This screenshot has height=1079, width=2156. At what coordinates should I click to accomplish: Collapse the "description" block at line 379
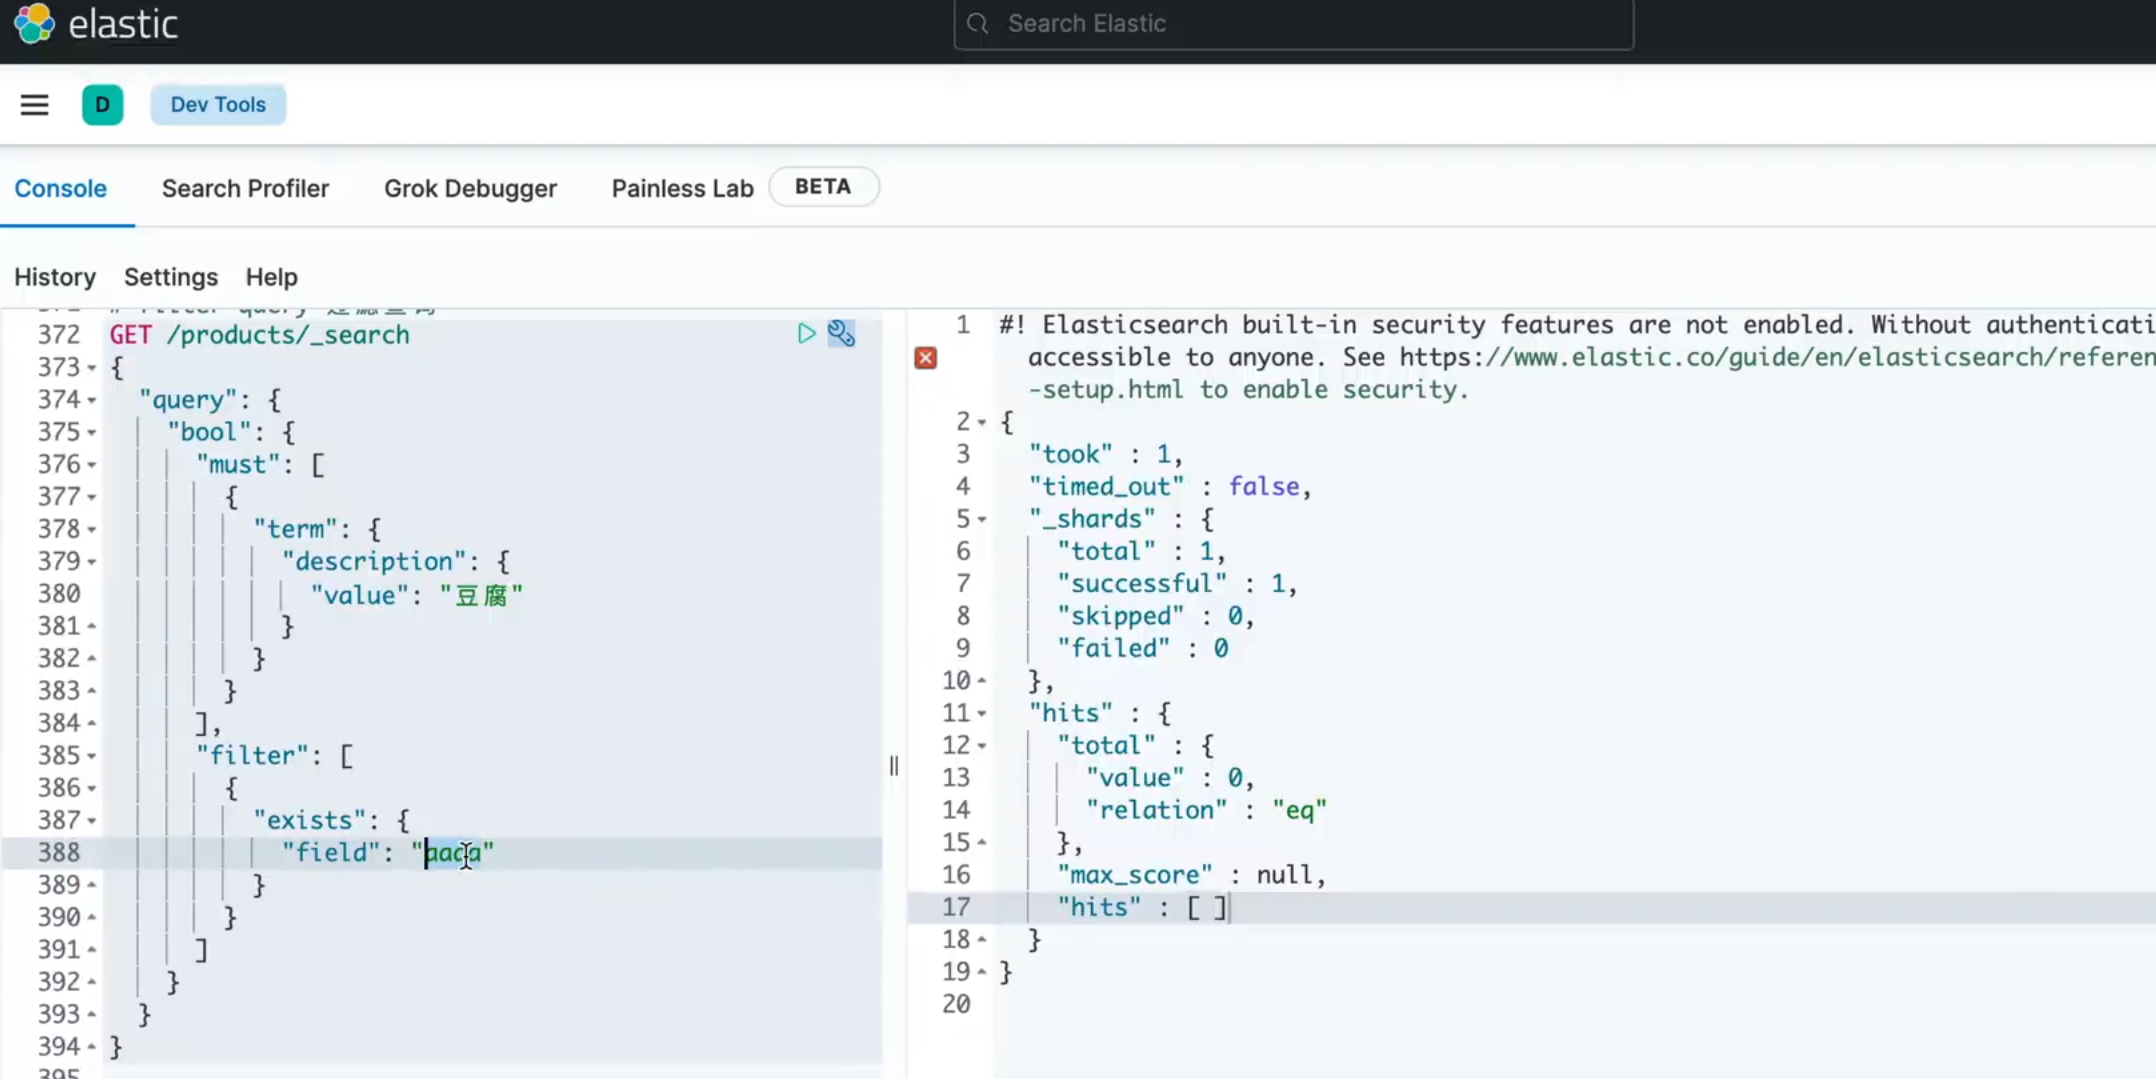92,562
